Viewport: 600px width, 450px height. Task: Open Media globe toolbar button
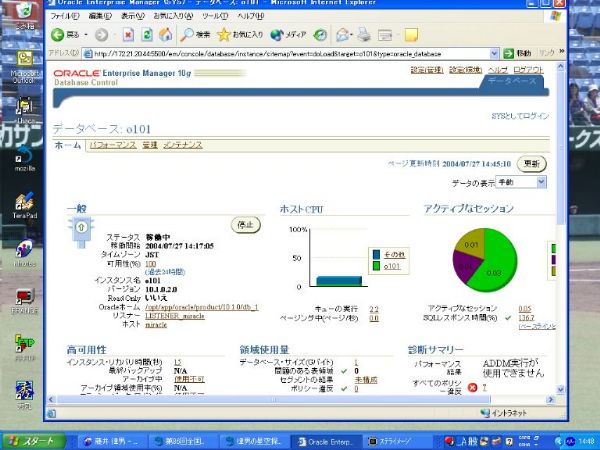point(288,35)
